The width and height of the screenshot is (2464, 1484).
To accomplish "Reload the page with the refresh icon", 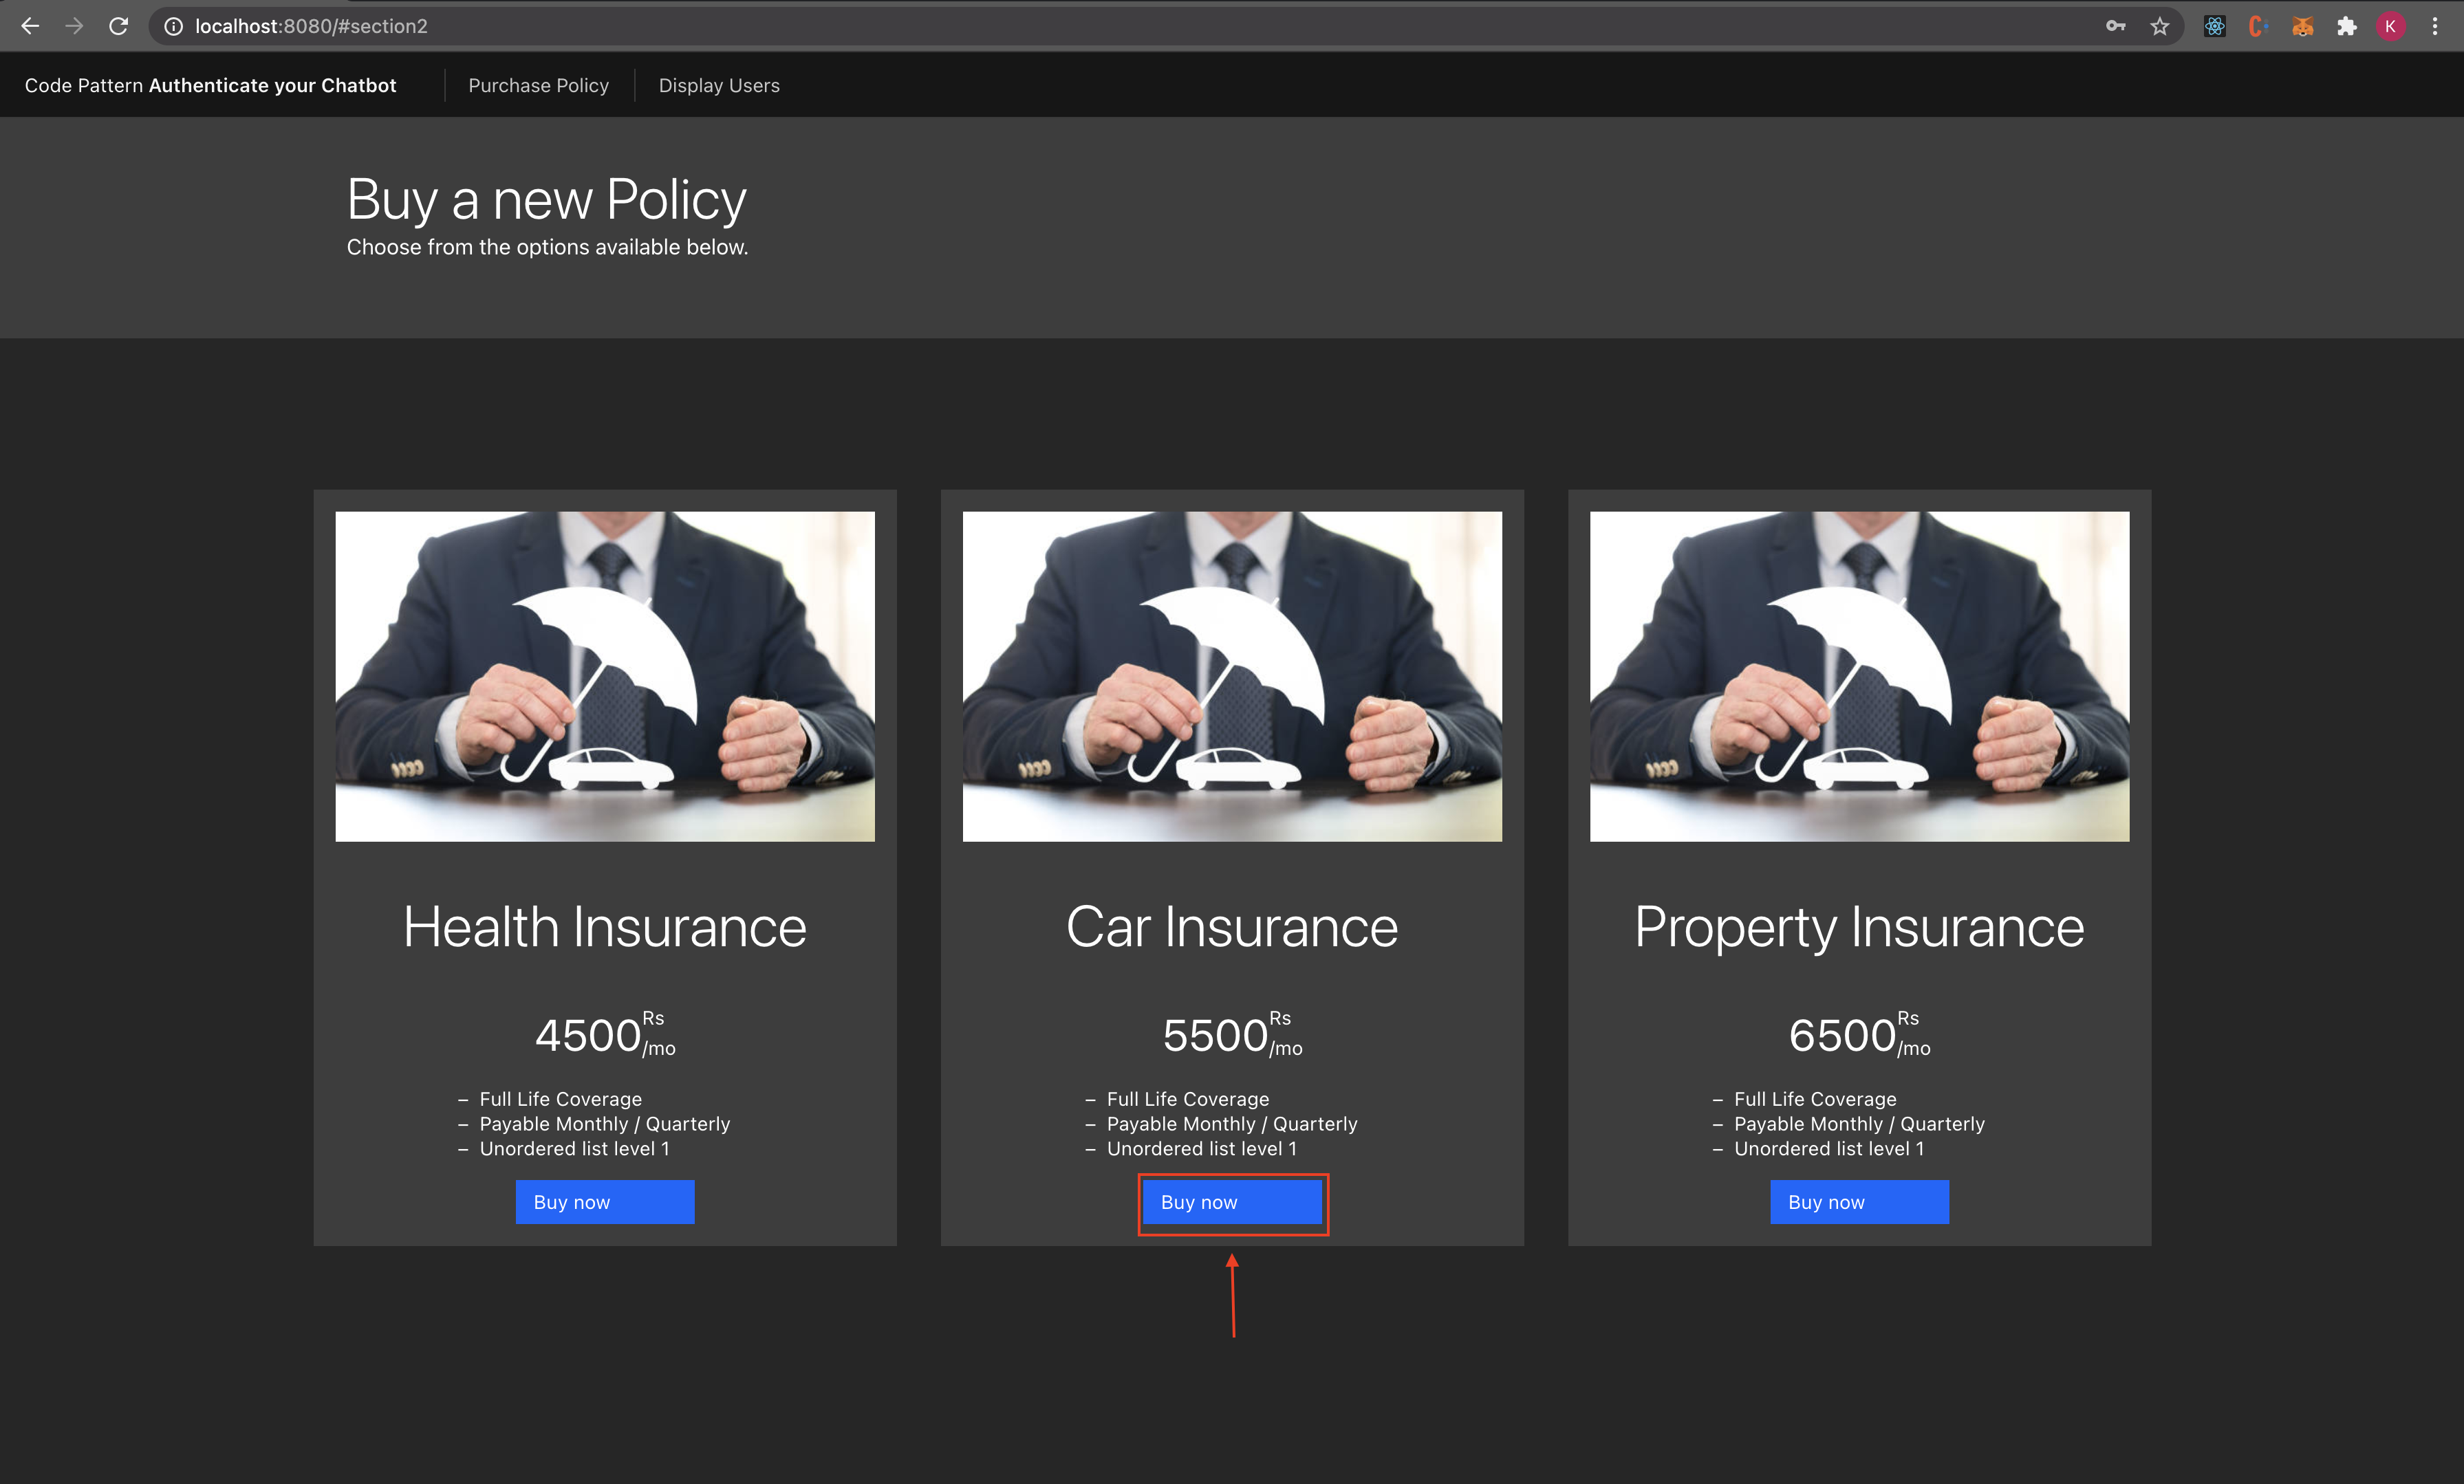I will [x=118, y=26].
